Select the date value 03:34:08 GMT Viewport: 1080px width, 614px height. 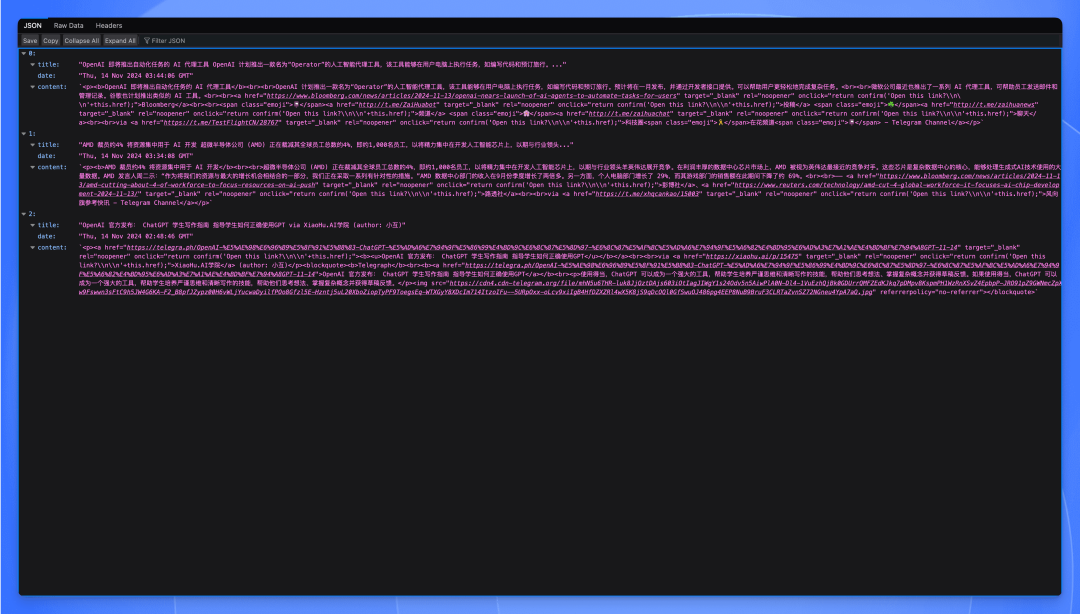click(136, 156)
